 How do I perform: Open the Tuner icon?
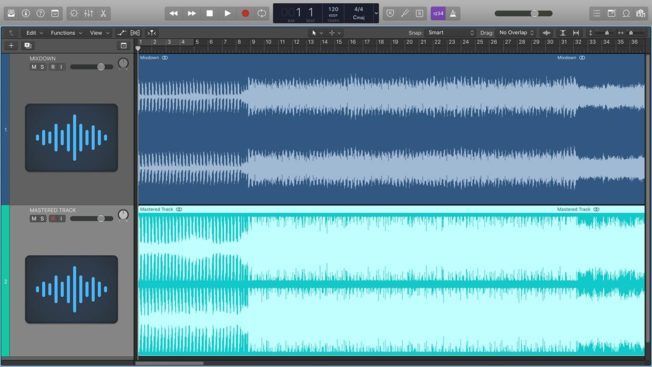coord(405,13)
